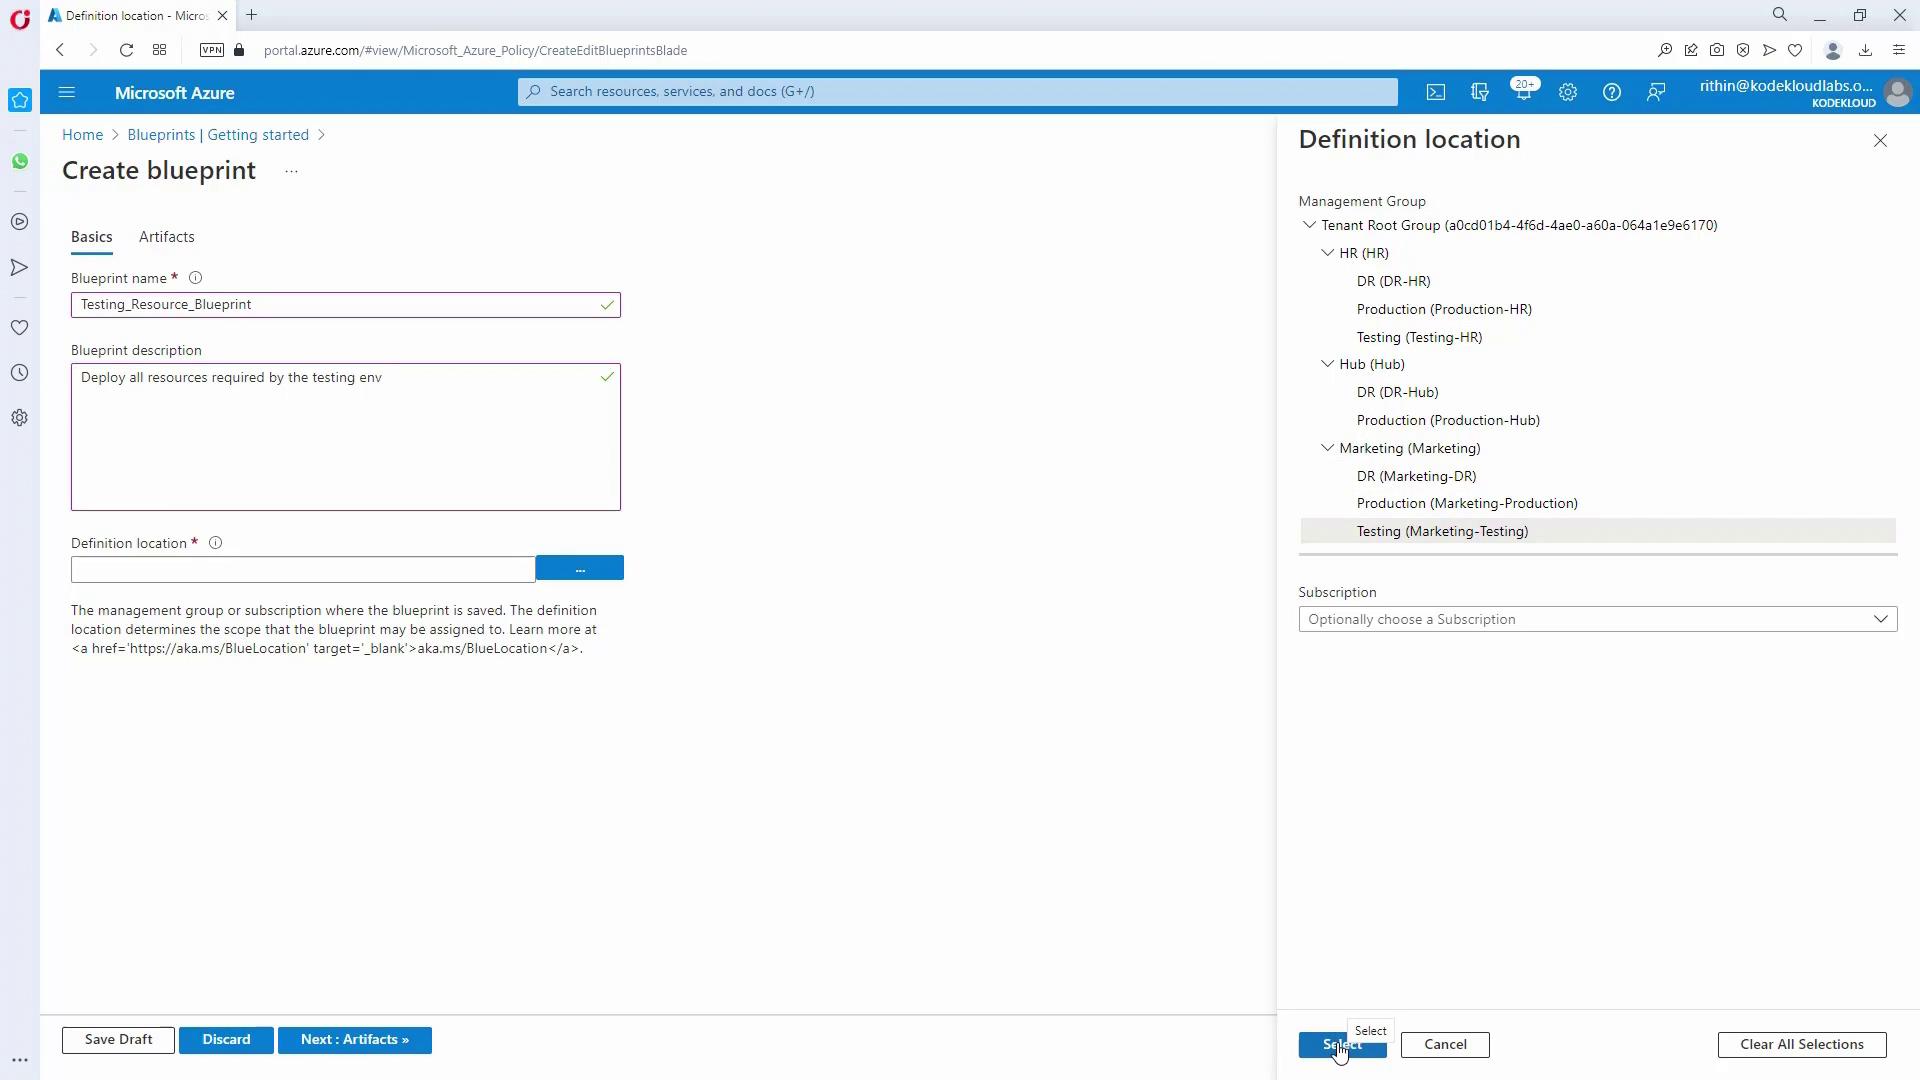Image resolution: width=1920 pixels, height=1080 pixels.
Task: Collapse the Marketing (Marketing) group
Action: click(x=1328, y=448)
